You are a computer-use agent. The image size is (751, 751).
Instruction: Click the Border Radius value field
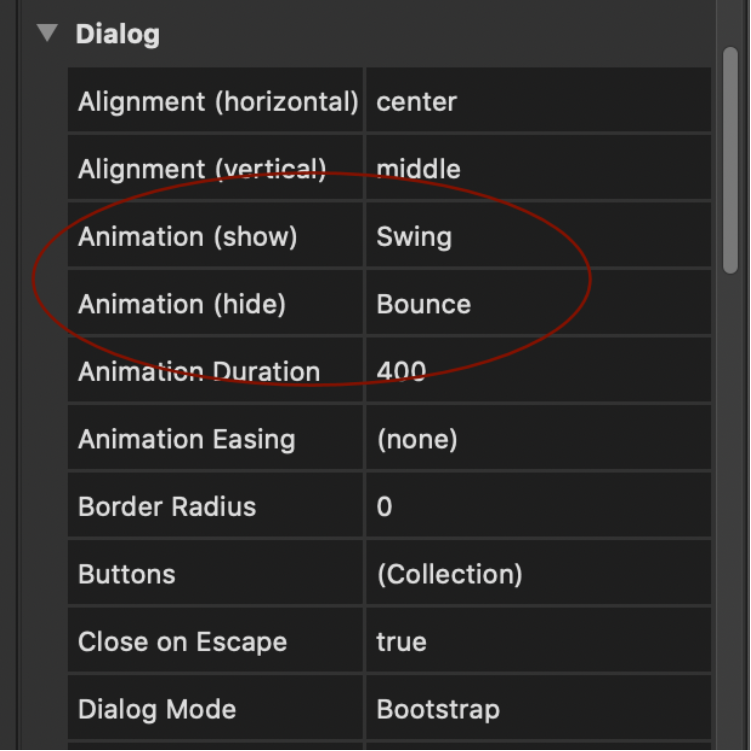(538, 506)
